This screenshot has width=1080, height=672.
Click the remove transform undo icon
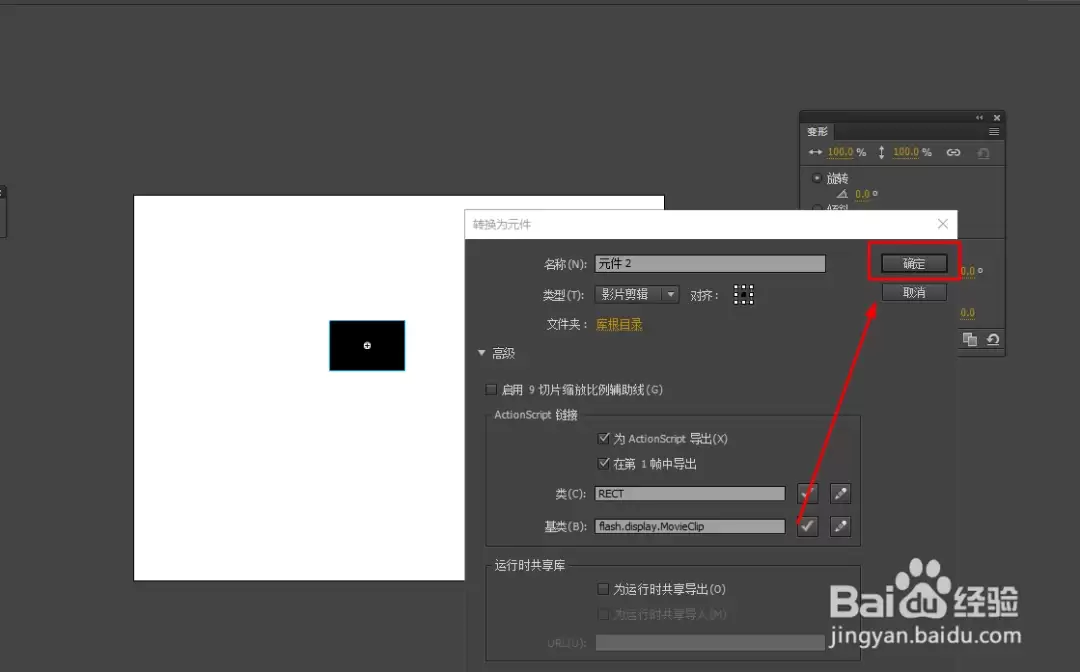coord(993,339)
